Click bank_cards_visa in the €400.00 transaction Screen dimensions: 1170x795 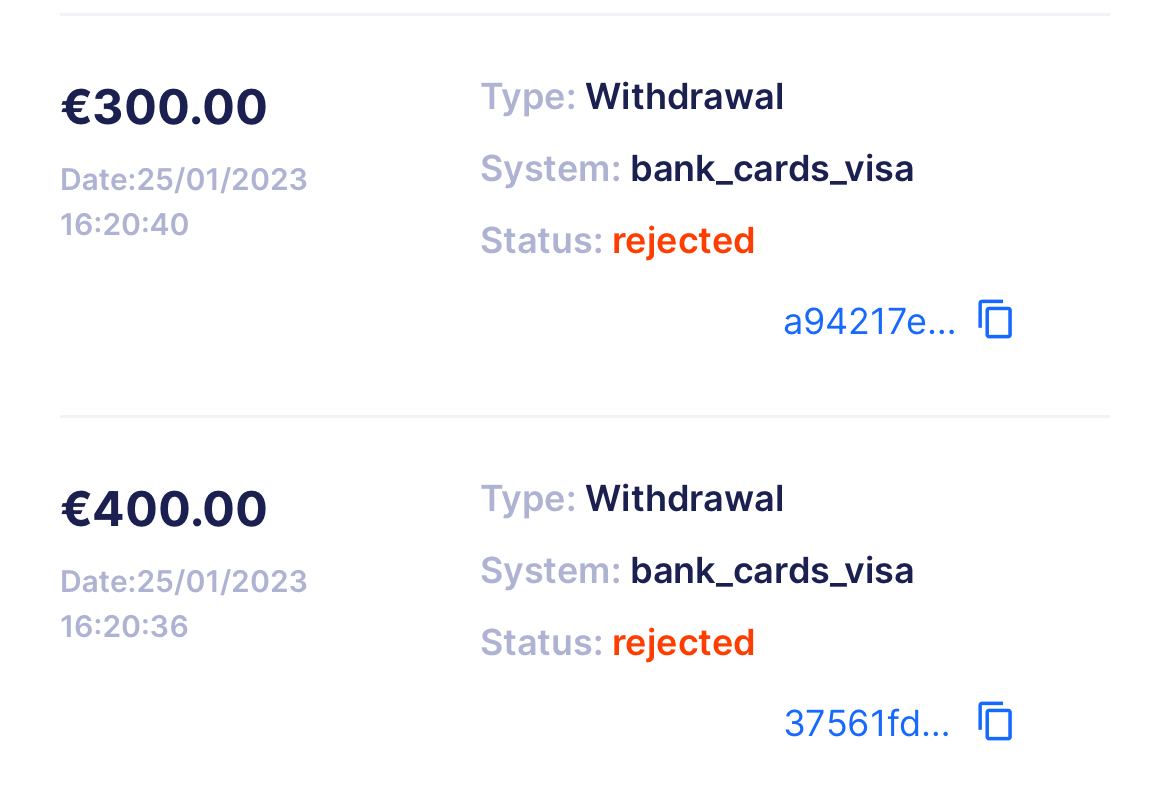click(x=771, y=571)
